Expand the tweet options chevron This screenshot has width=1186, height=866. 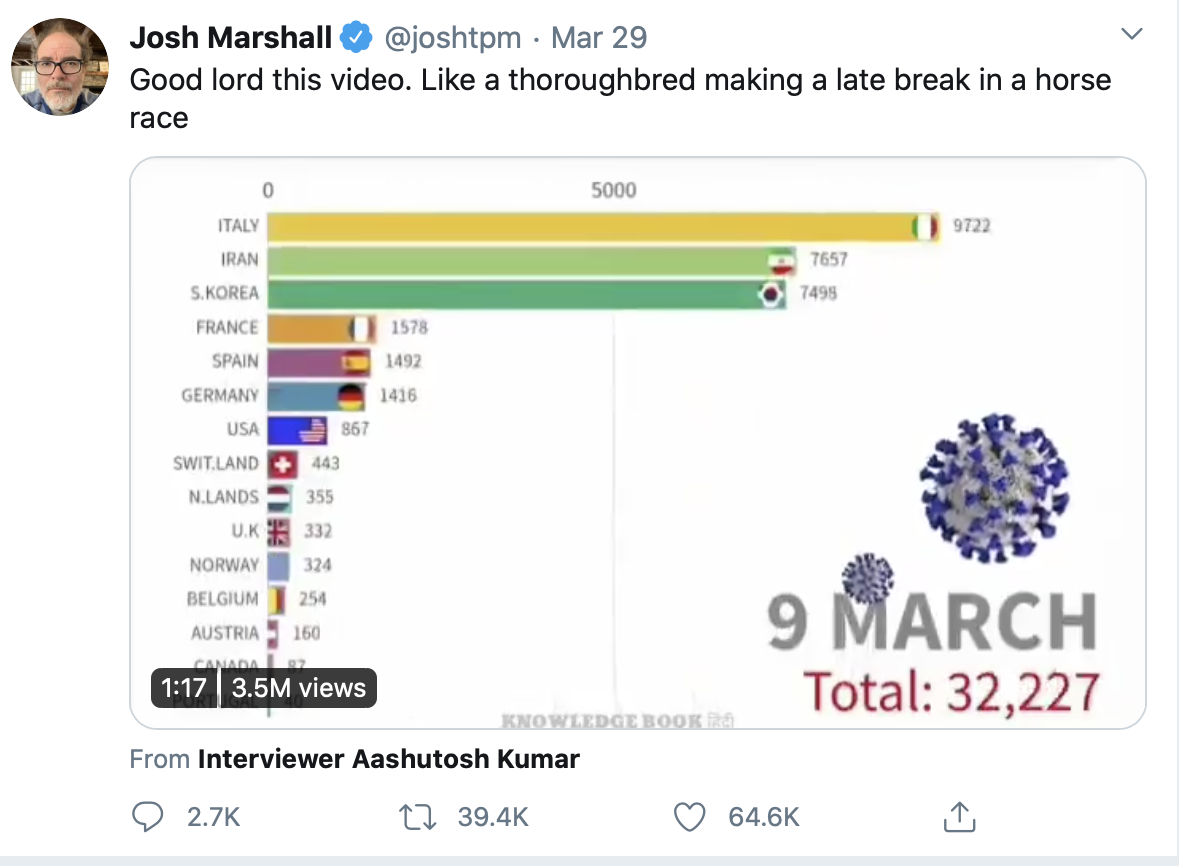1132,33
